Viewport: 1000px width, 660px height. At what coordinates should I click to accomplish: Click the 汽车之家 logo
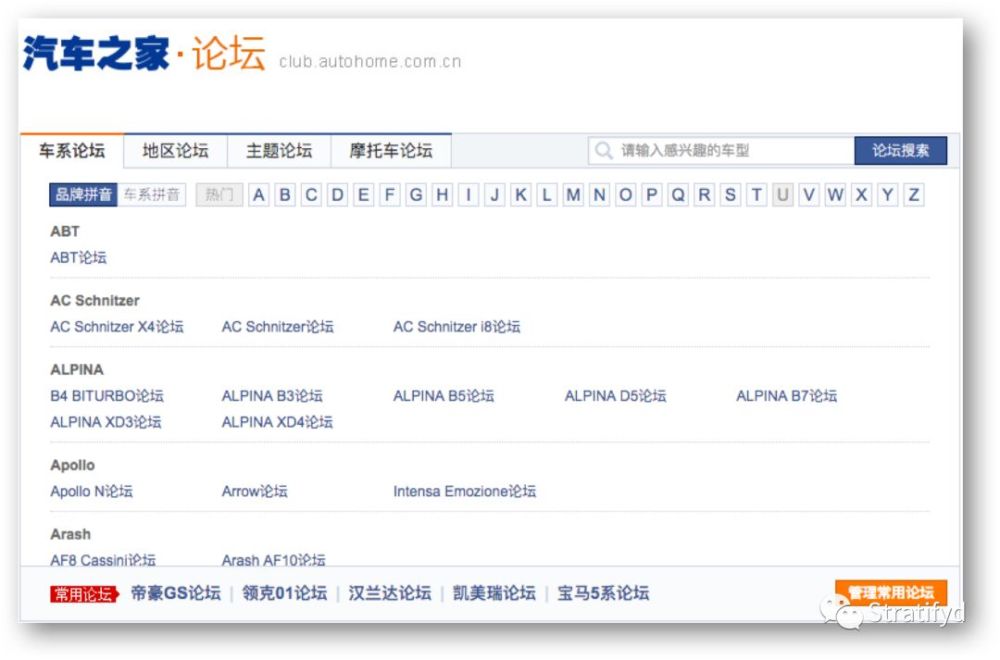click(96, 53)
